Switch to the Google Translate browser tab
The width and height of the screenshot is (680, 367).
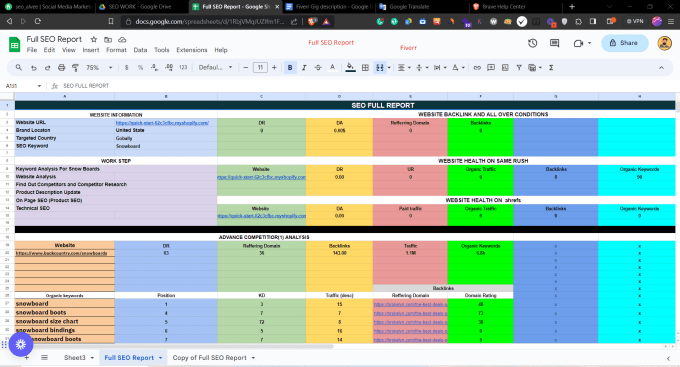point(409,7)
